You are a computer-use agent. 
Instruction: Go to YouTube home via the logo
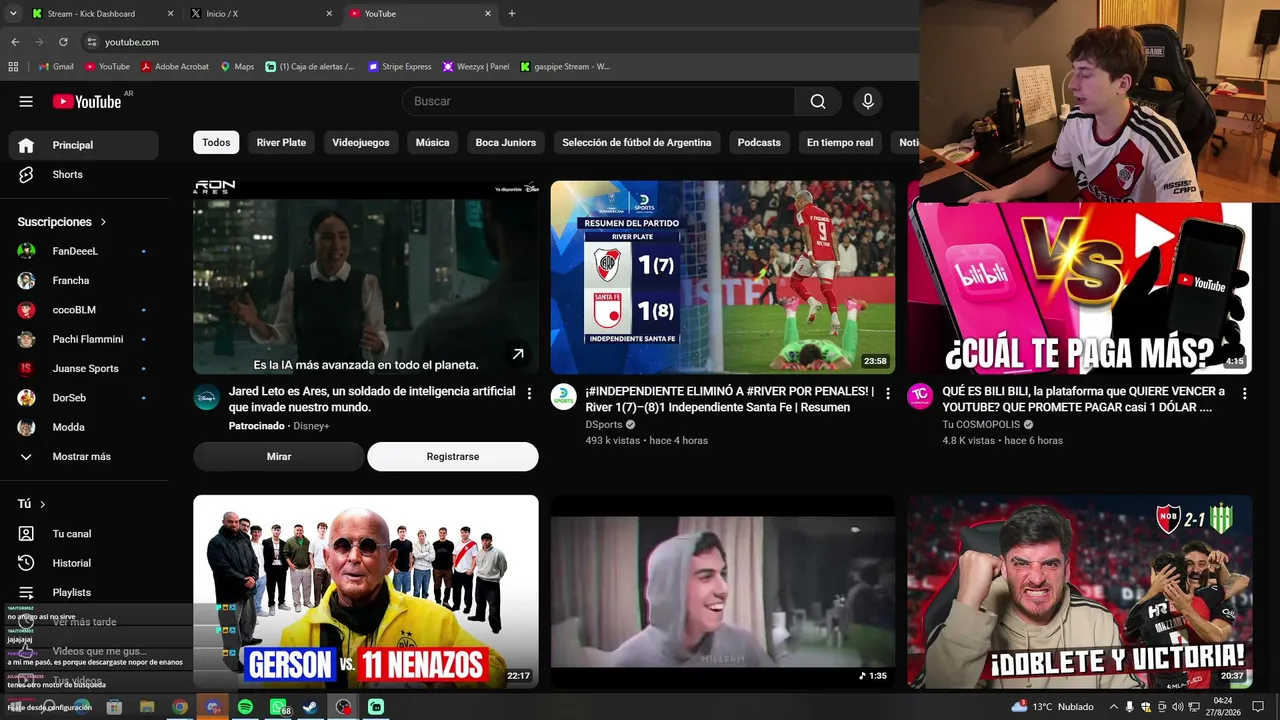pyautogui.click(x=87, y=101)
